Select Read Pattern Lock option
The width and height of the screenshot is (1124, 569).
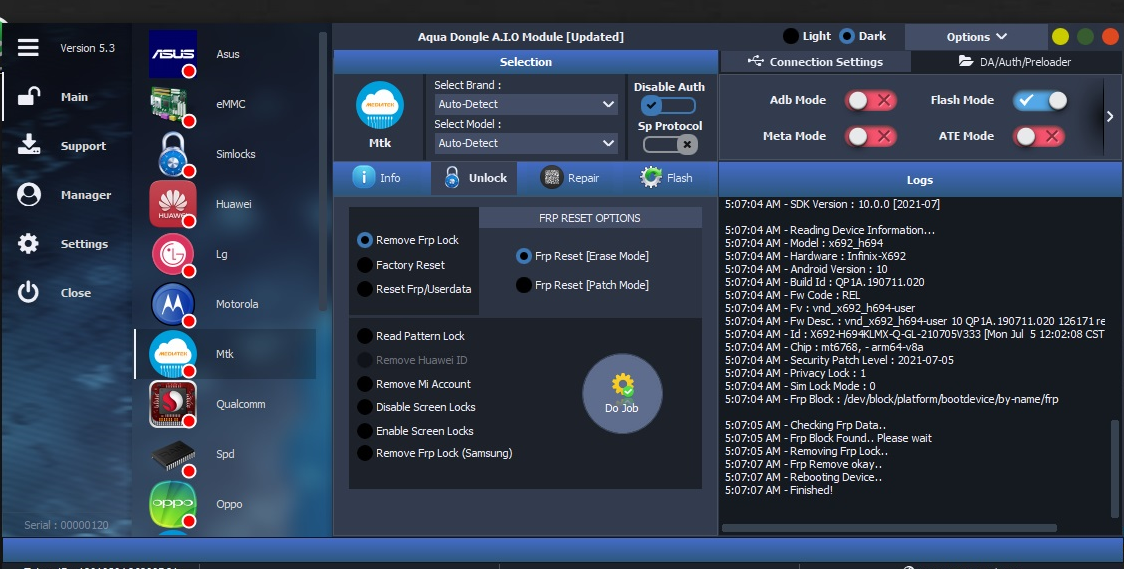coord(411,335)
